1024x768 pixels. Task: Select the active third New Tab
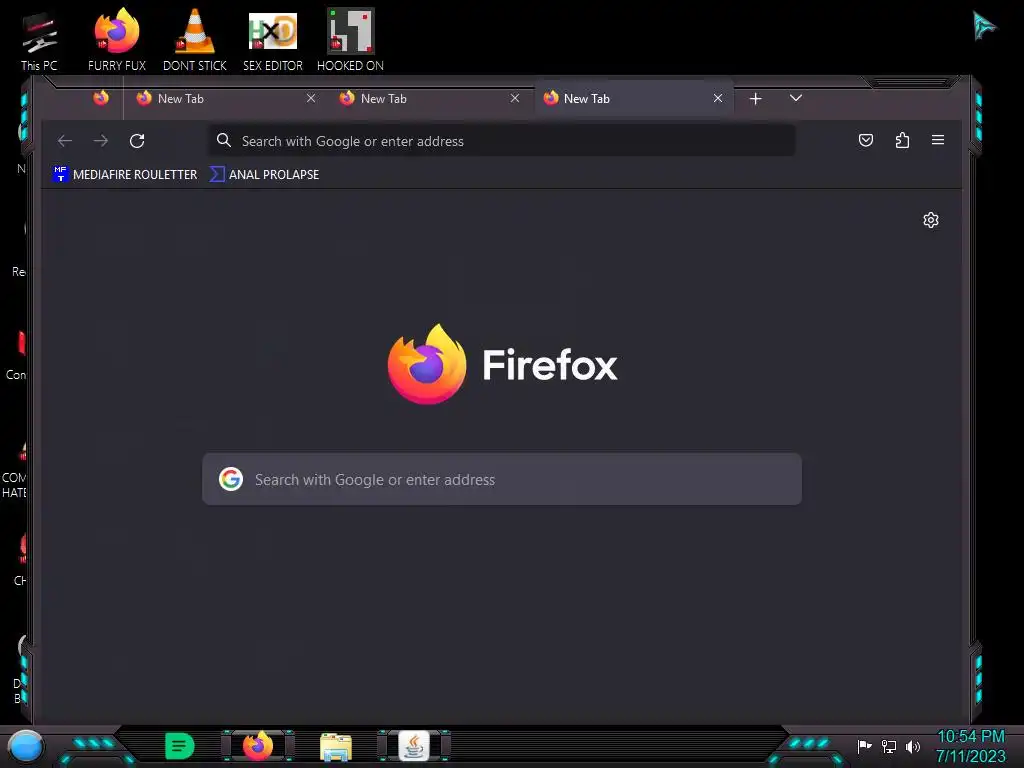tap(633, 99)
